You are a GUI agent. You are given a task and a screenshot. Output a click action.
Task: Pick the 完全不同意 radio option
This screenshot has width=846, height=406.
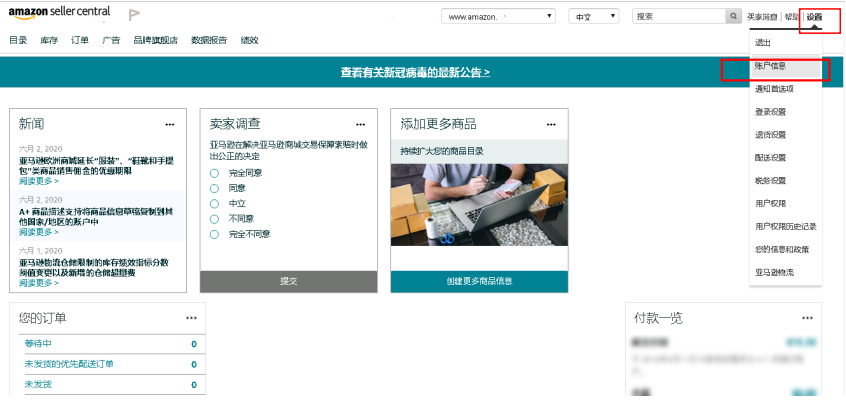pyautogui.click(x=214, y=234)
